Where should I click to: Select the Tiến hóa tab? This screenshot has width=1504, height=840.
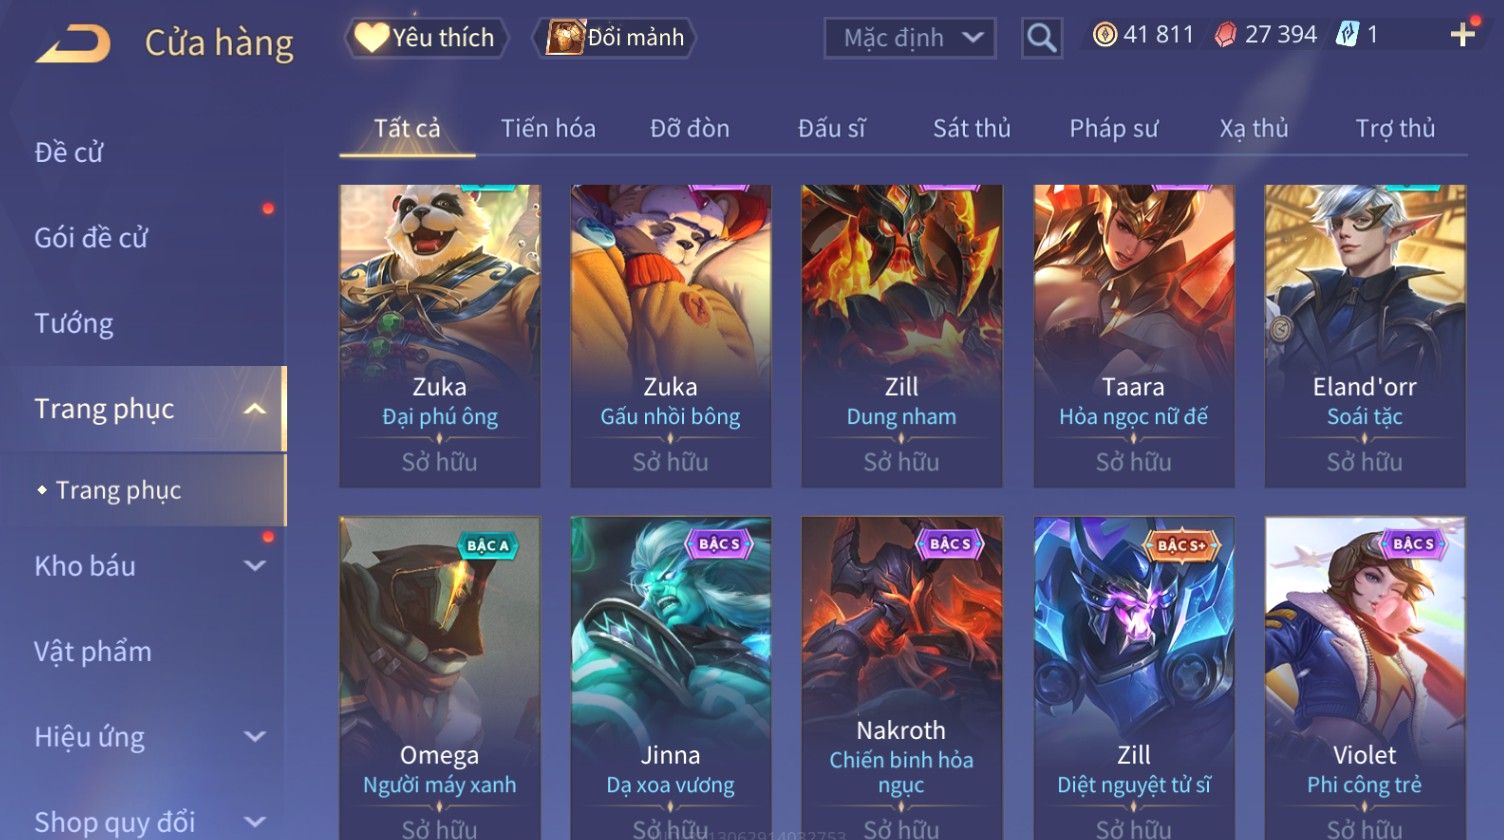pos(548,128)
